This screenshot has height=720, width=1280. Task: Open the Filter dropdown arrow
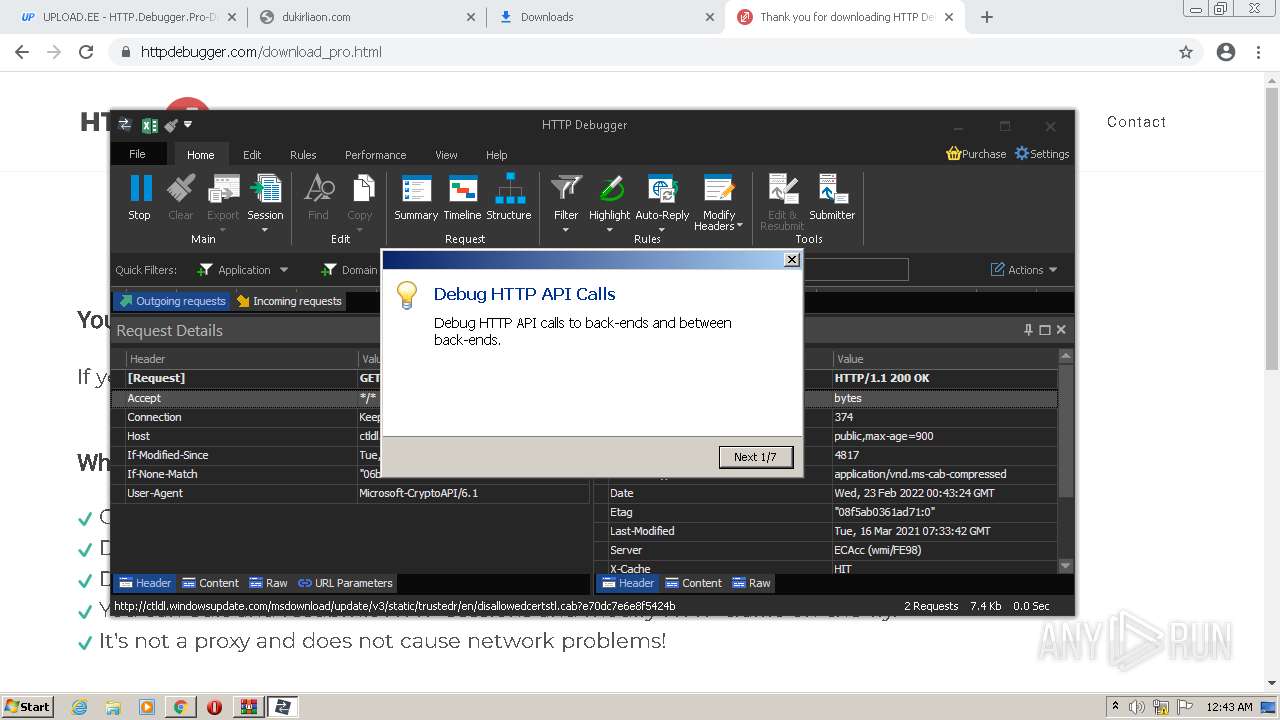coord(566,230)
